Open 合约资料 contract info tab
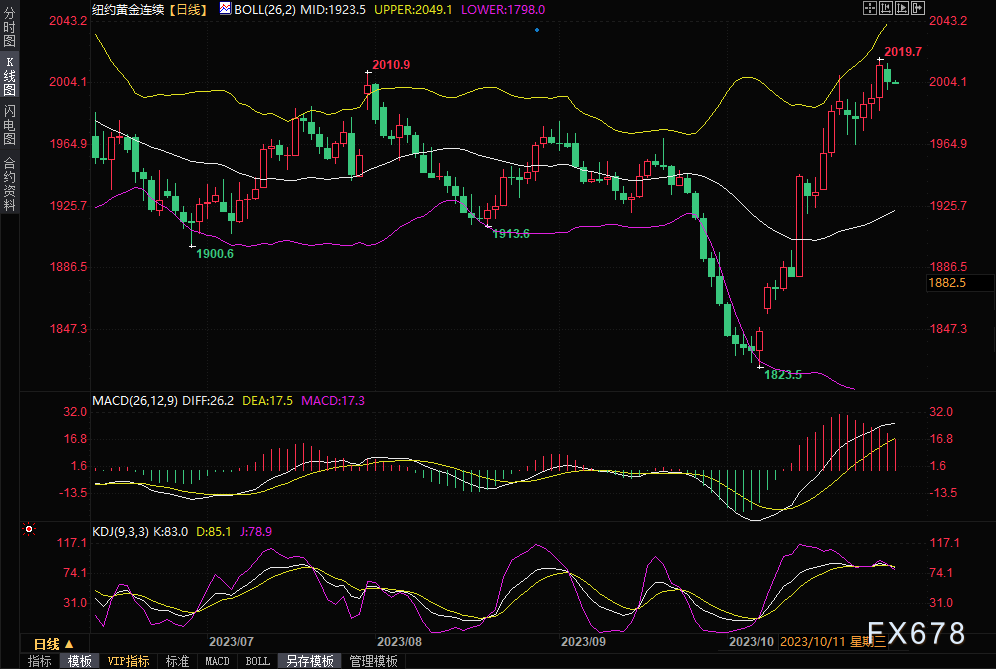Image resolution: width=996 pixels, height=669 pixels. pos(9,183)
